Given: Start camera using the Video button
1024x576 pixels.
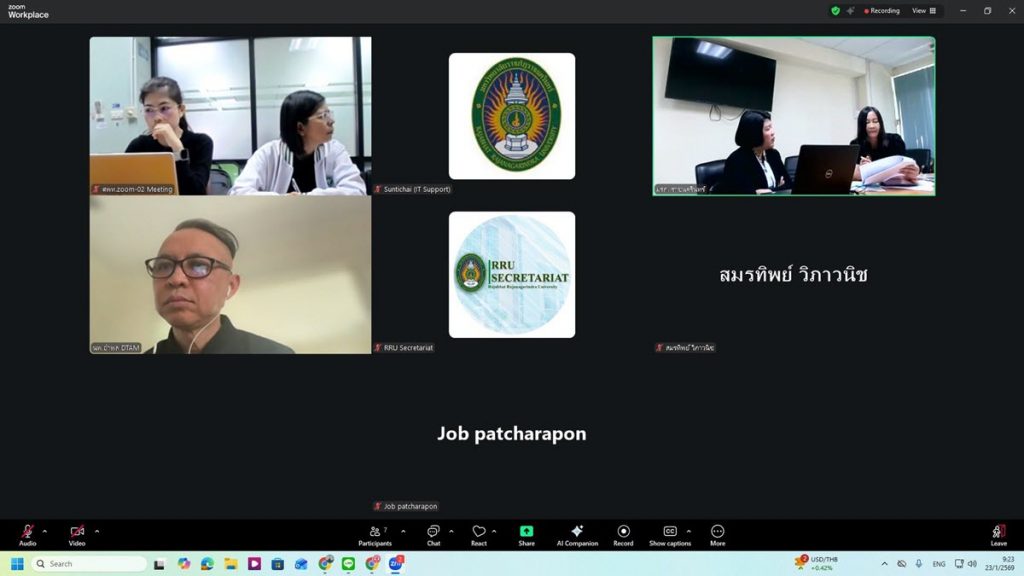Looking at the screenshot, I should click(x=77, y=533).
